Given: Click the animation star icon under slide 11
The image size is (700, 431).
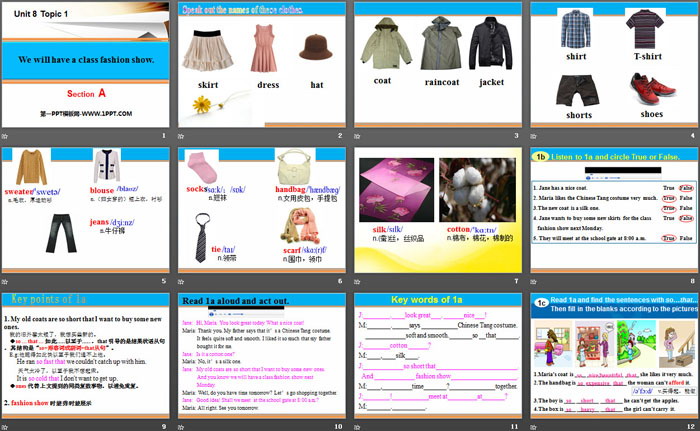Looking at the screenshot, I should coord(357,427).
